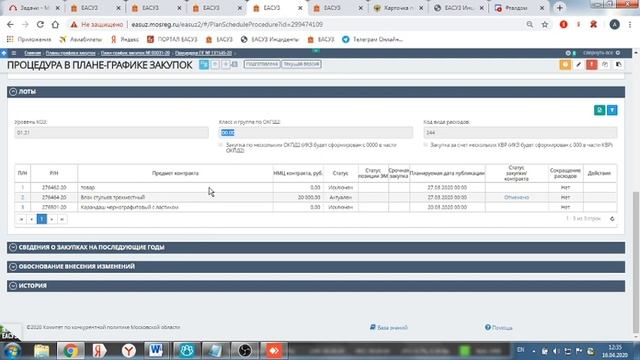
Task: Click the Планы-графики закупок breadcrumb link
Action: 71,53
